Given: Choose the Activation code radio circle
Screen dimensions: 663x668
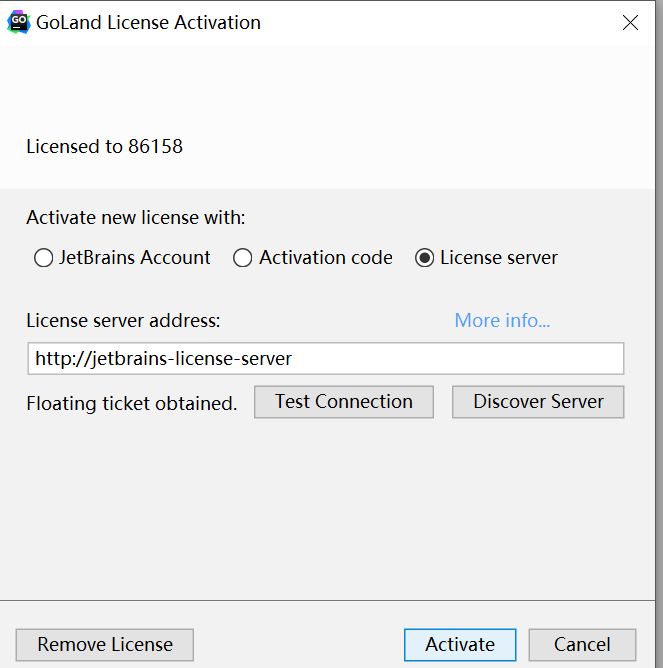Looking at the screenshot, I should tap(242, 258).
